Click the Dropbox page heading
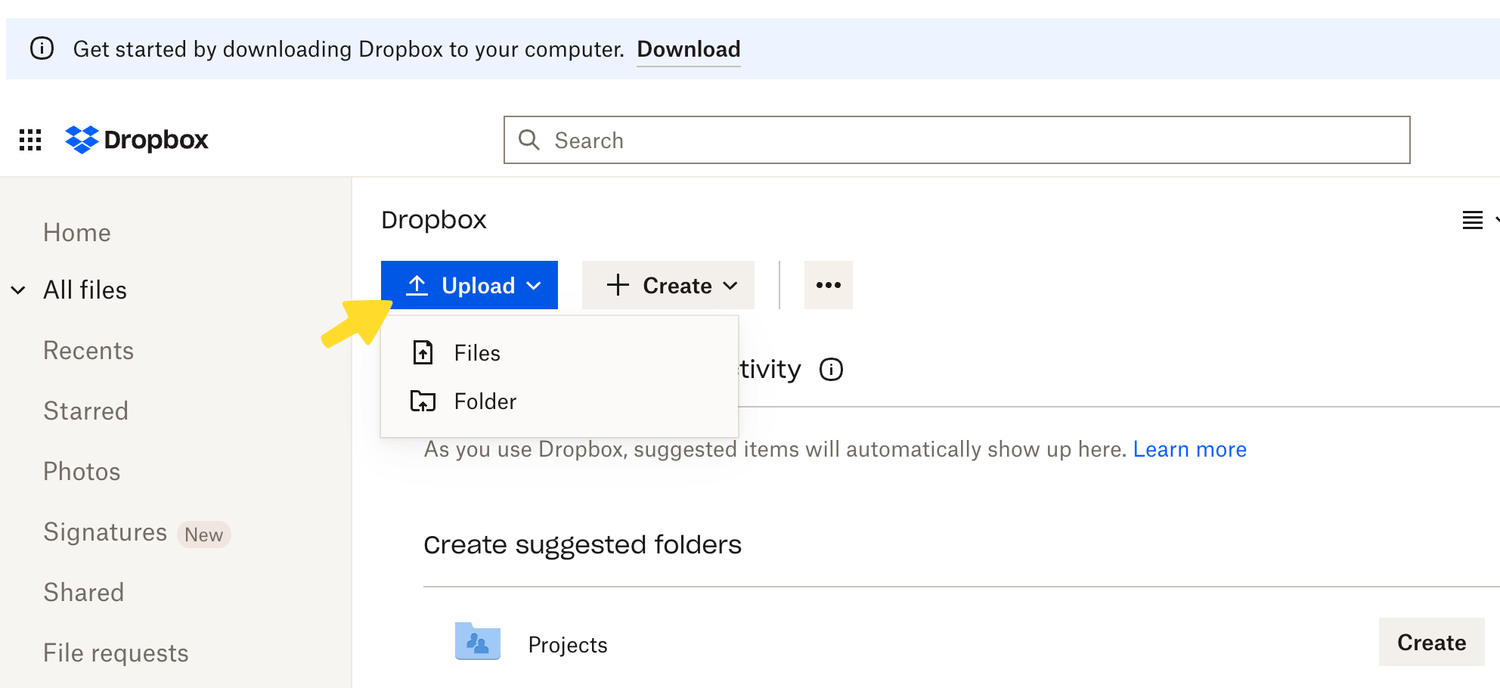Viewport: 1500px width, 688px height. pyautogui.click(x=434, y=220)
